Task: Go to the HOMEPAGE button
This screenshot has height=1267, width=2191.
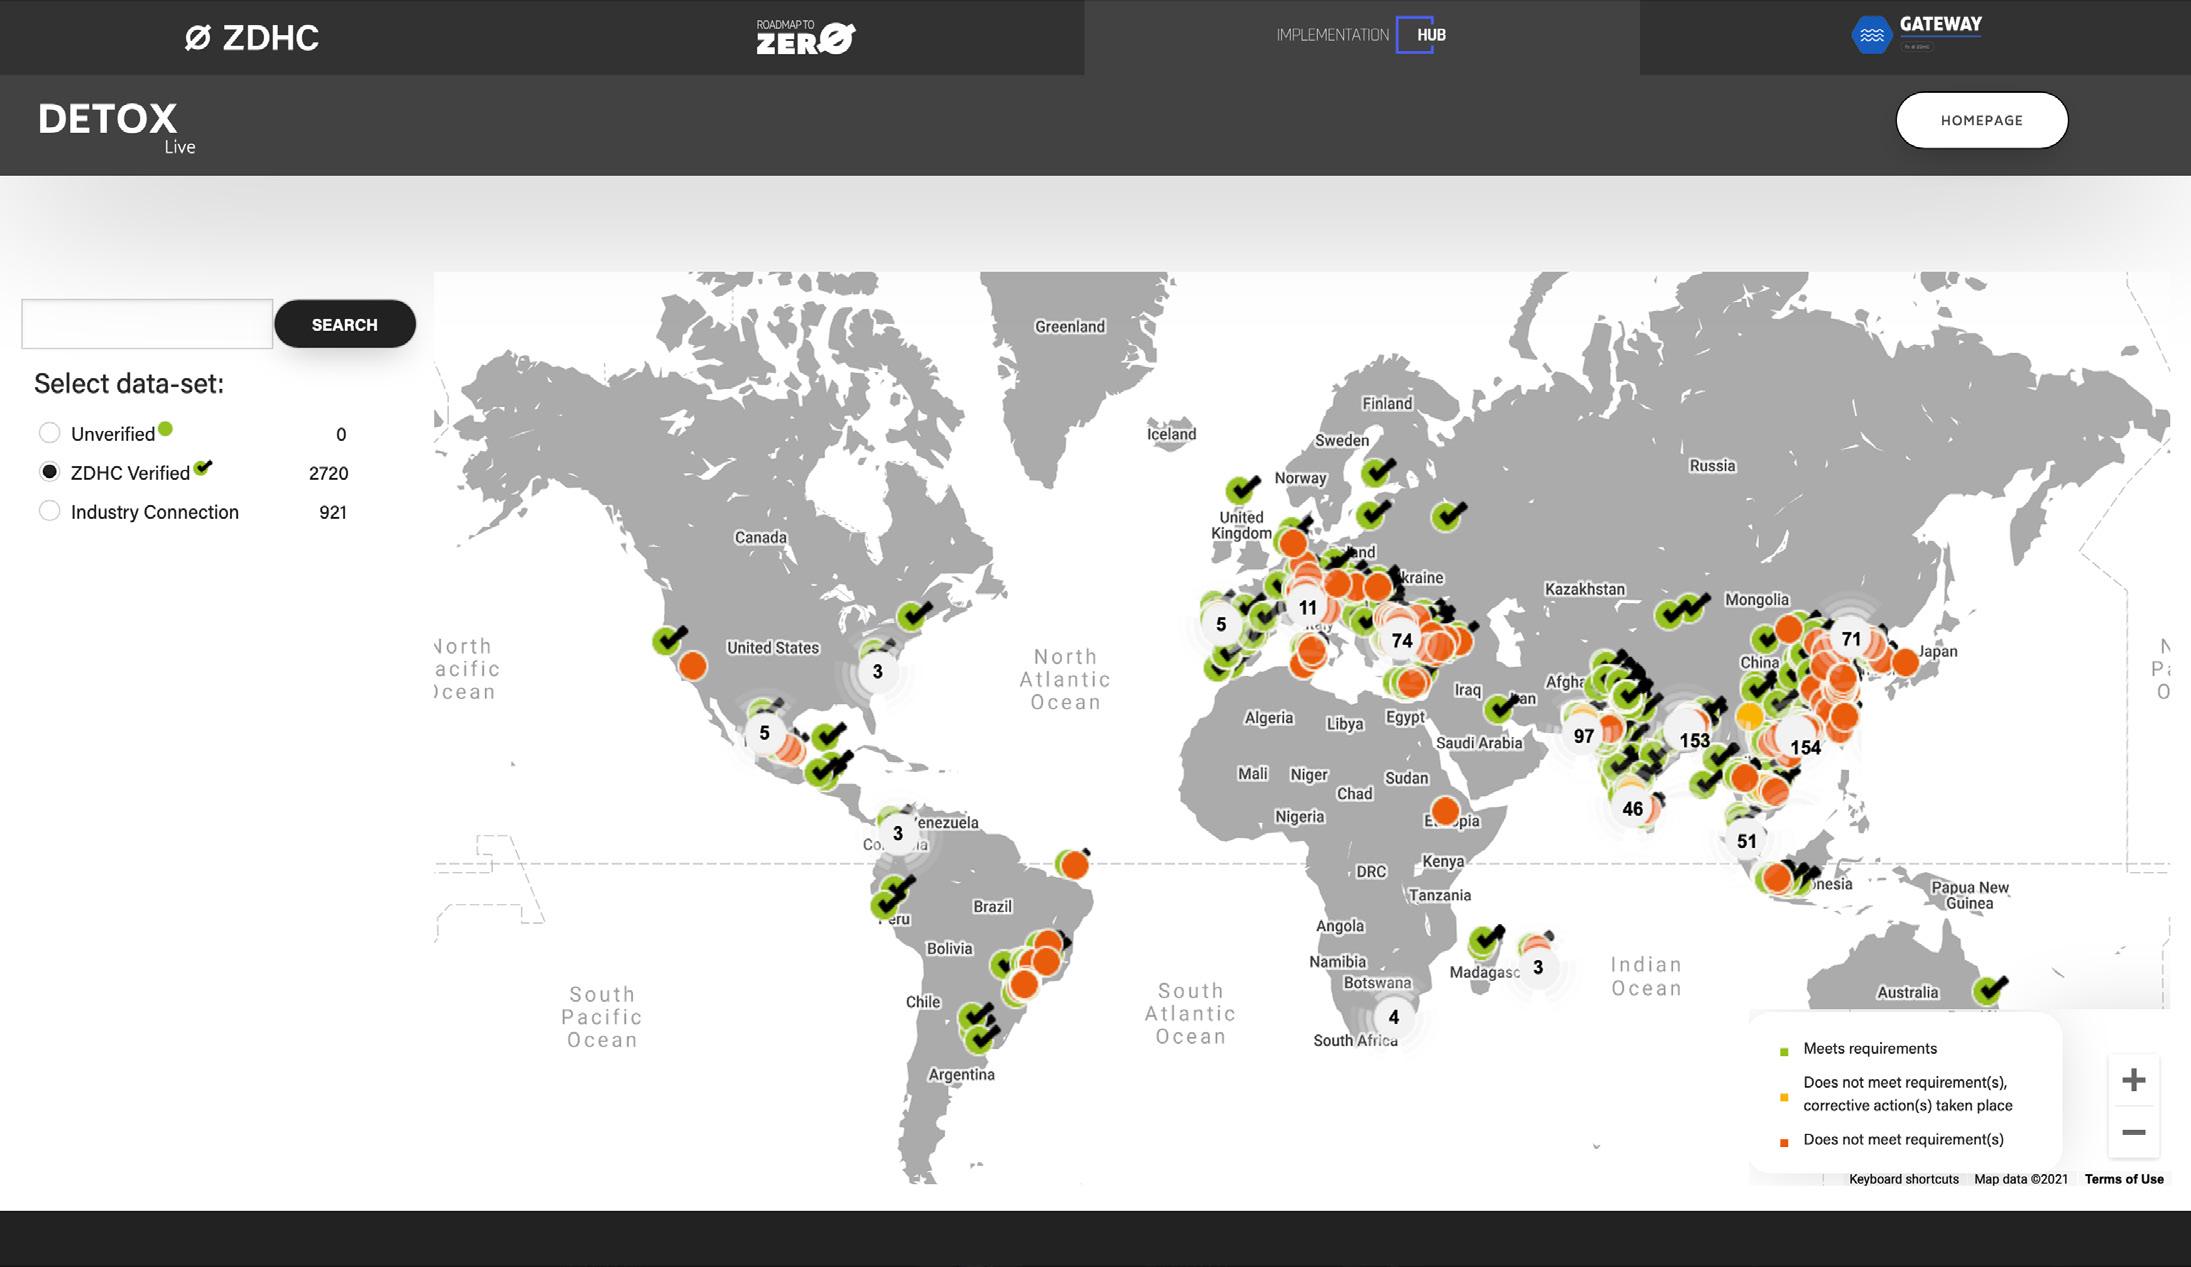Action: point(1980,120)
